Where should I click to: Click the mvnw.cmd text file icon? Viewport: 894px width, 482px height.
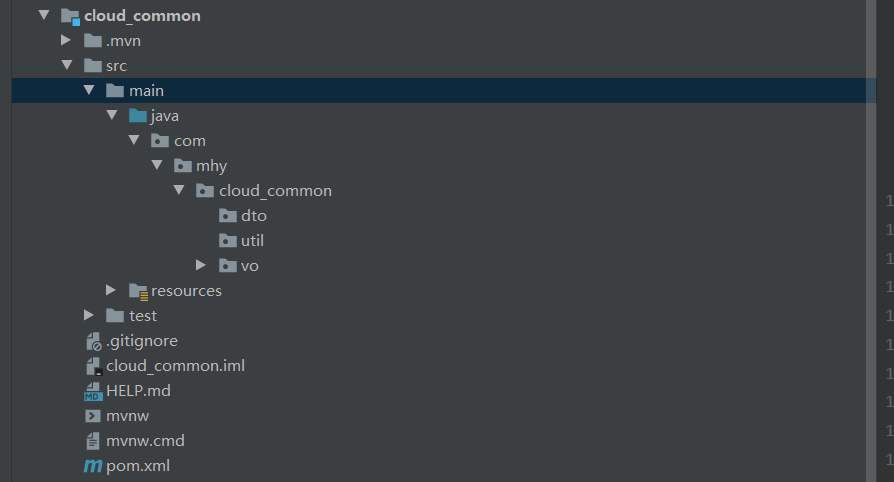(92, 441)
